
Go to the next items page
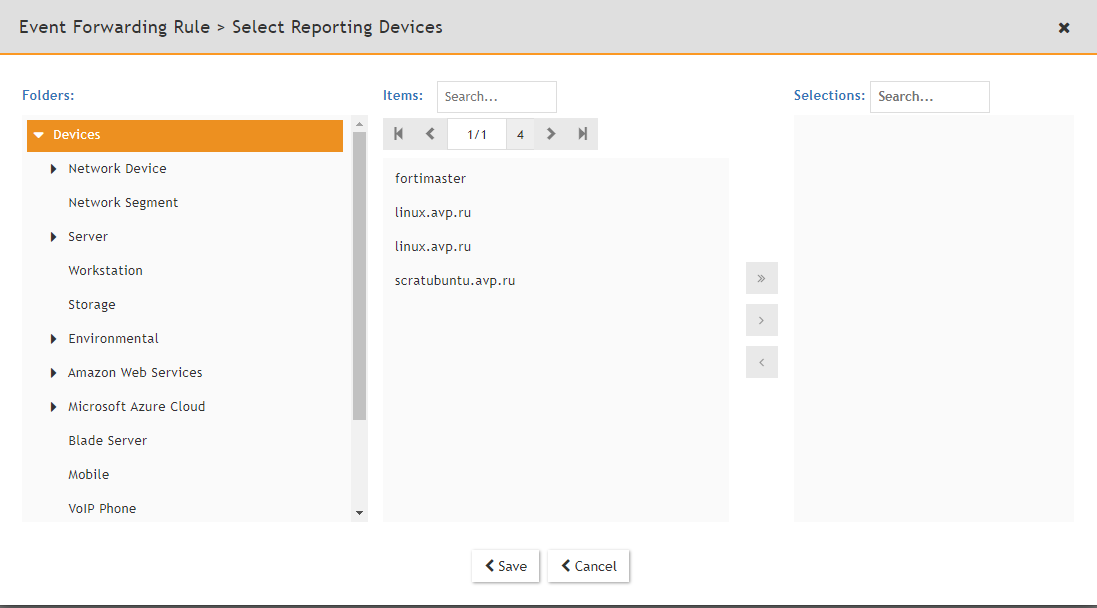tap(551, 133)
